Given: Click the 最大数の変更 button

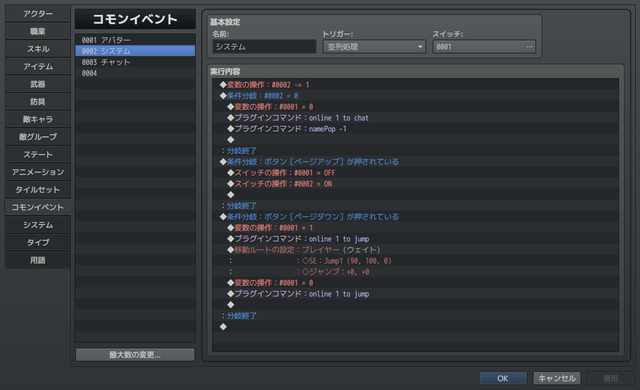Looking at the screenshot, I should tap(135, 355).
